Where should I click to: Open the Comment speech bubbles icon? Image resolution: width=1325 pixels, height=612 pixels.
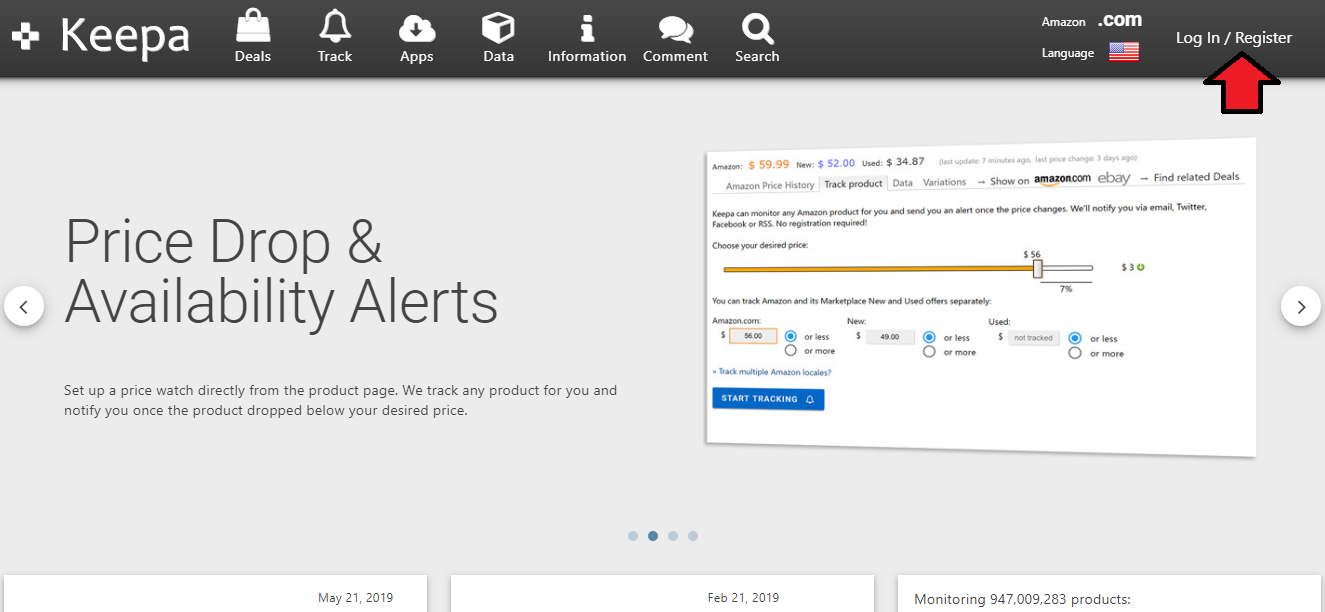tap(675, 28)
